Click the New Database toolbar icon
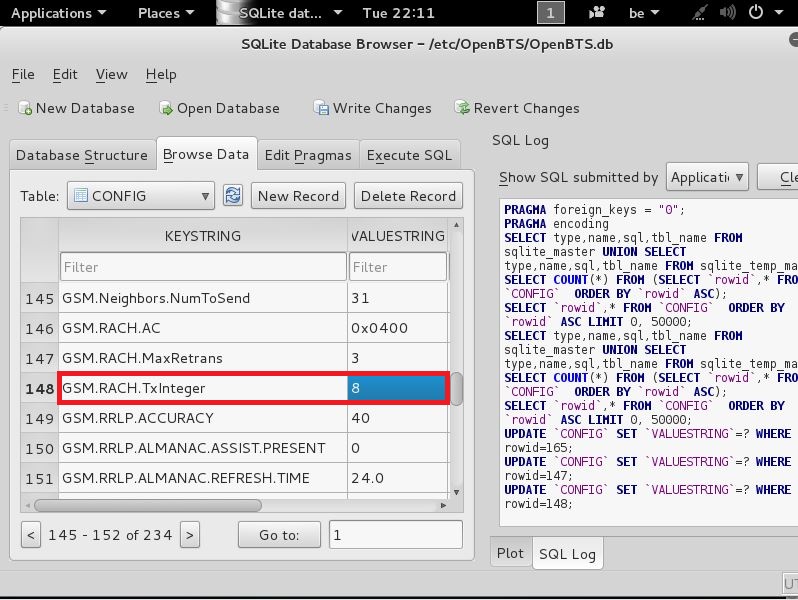Viewport: 798px width, 600px height. point(25,109)
